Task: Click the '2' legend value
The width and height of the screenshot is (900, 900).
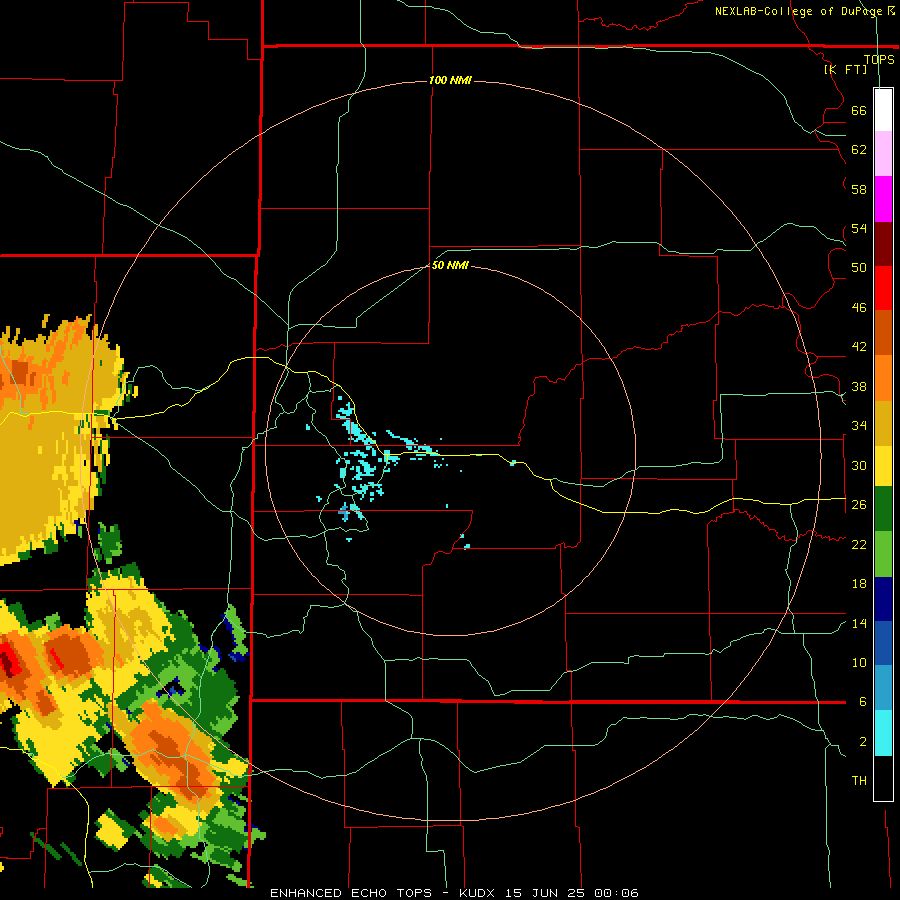Action: pyautogui.click(x=863, y=742)
